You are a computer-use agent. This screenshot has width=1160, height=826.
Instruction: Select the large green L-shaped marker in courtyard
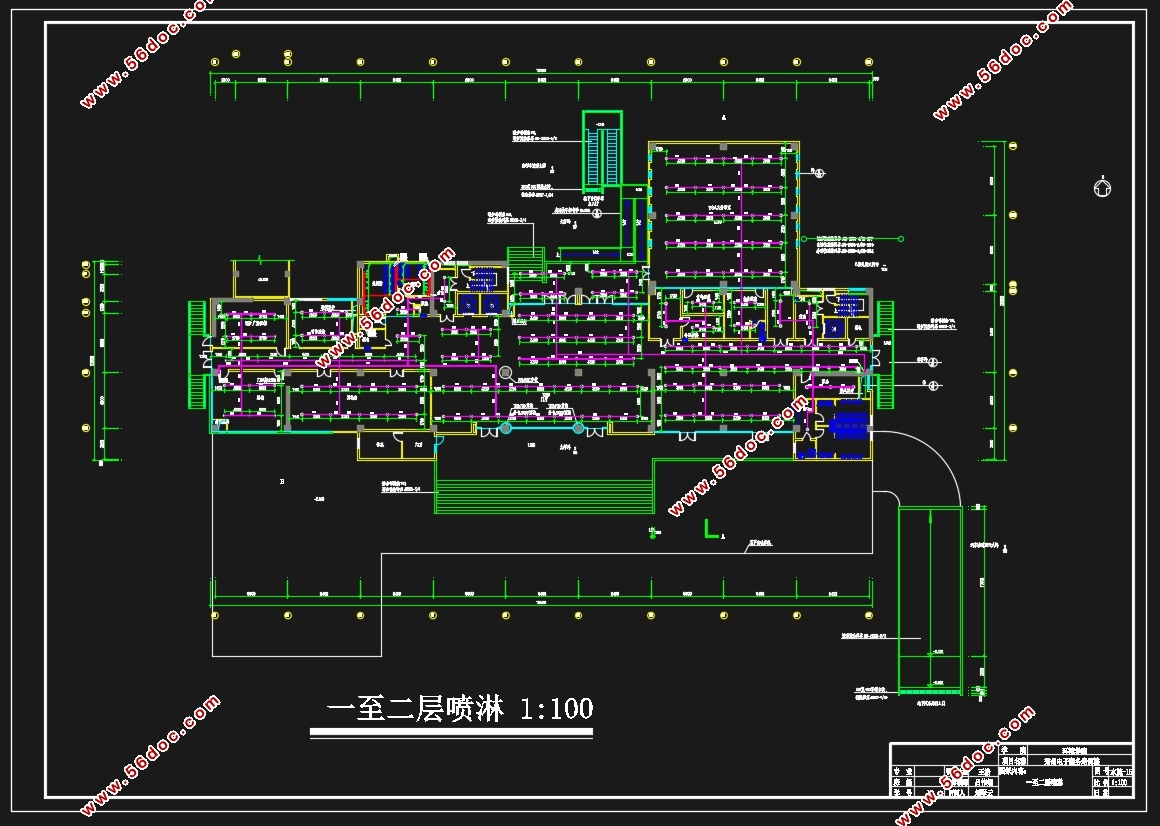711,528
